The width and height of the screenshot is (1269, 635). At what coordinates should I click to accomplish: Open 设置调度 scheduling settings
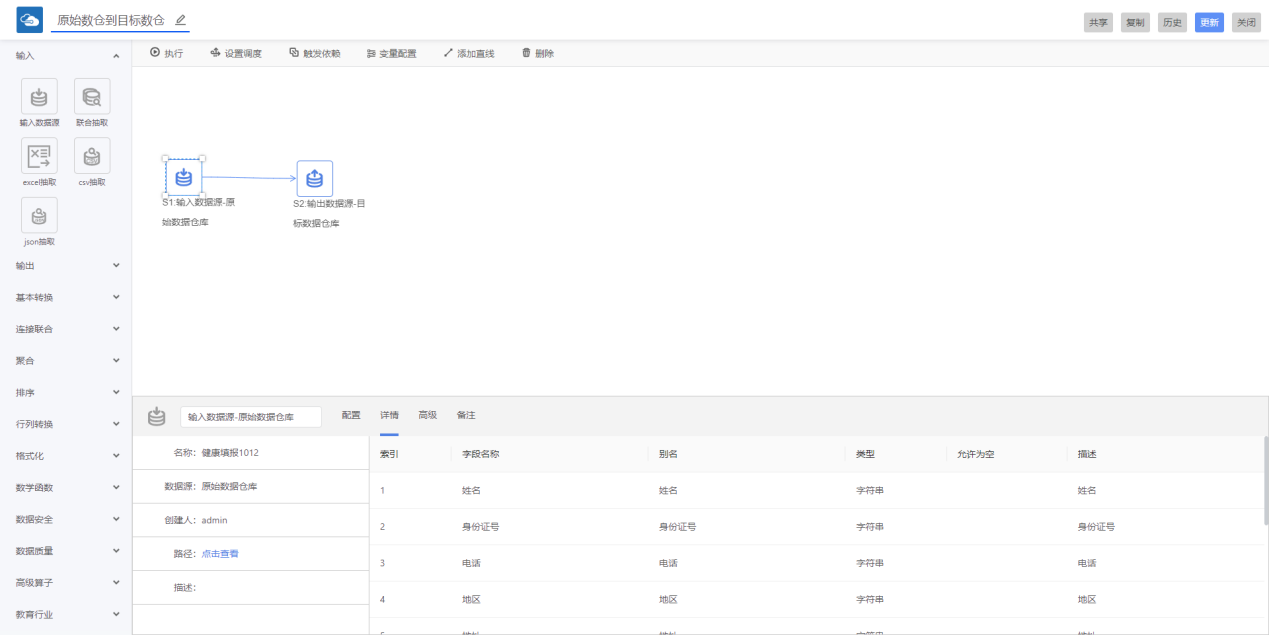point(236,53)
